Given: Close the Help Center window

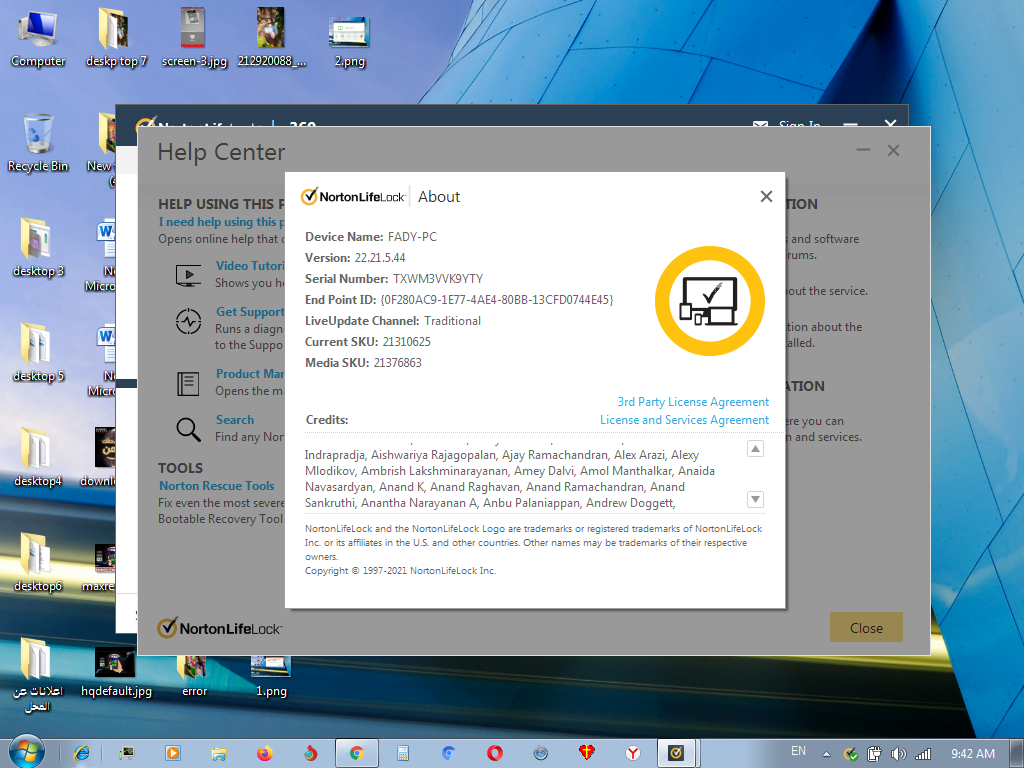Looking at the screenshot, I should point(893,150).
